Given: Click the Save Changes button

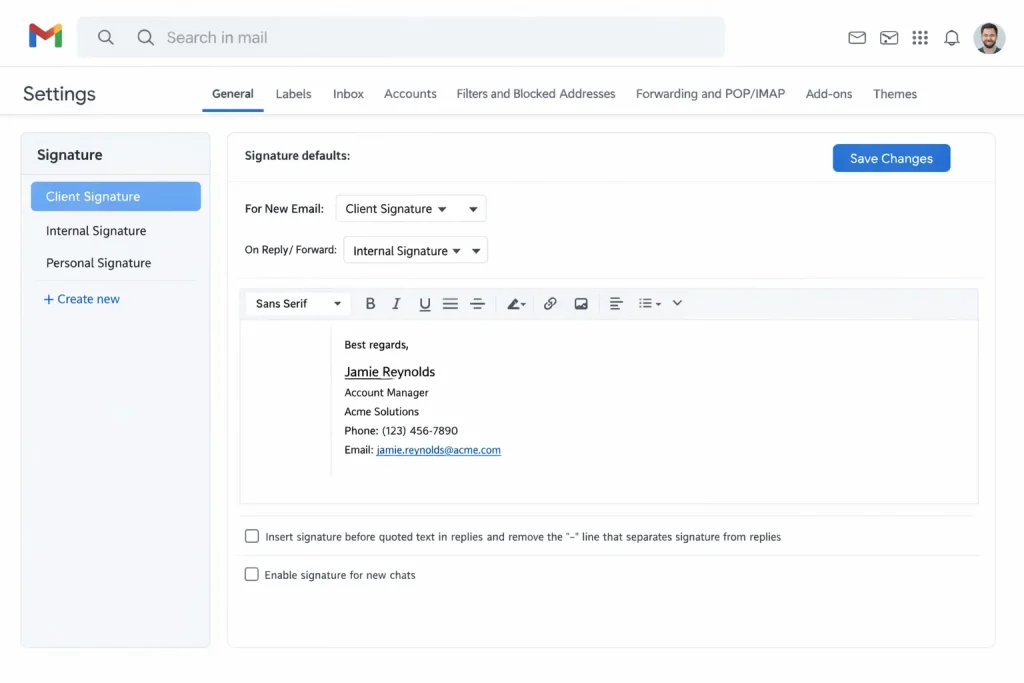Looking at the screenshot, I should point(891,158).
